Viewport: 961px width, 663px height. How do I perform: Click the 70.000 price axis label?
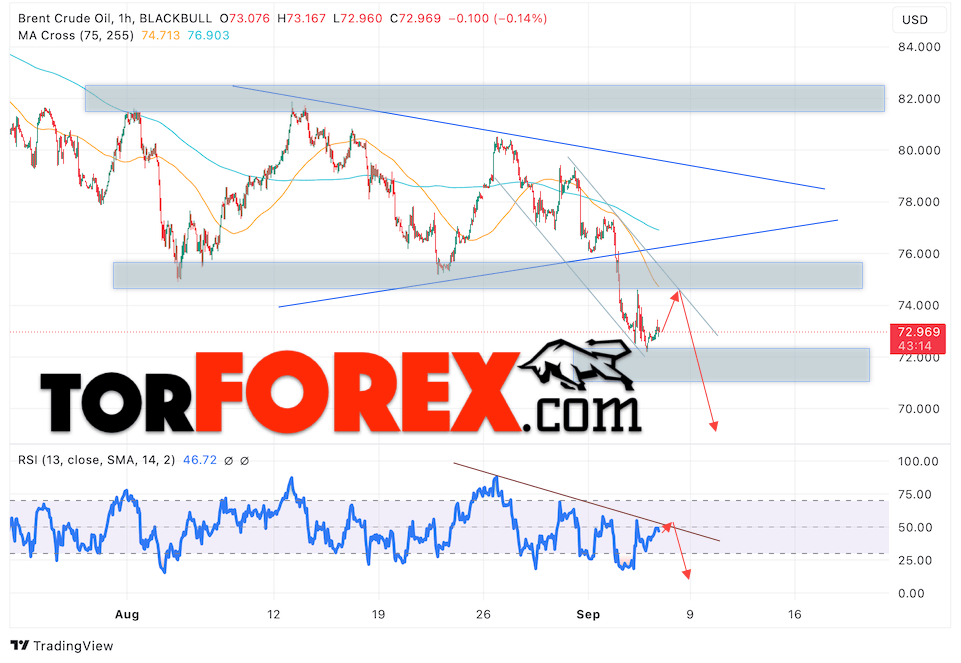[x=919, y=409]
